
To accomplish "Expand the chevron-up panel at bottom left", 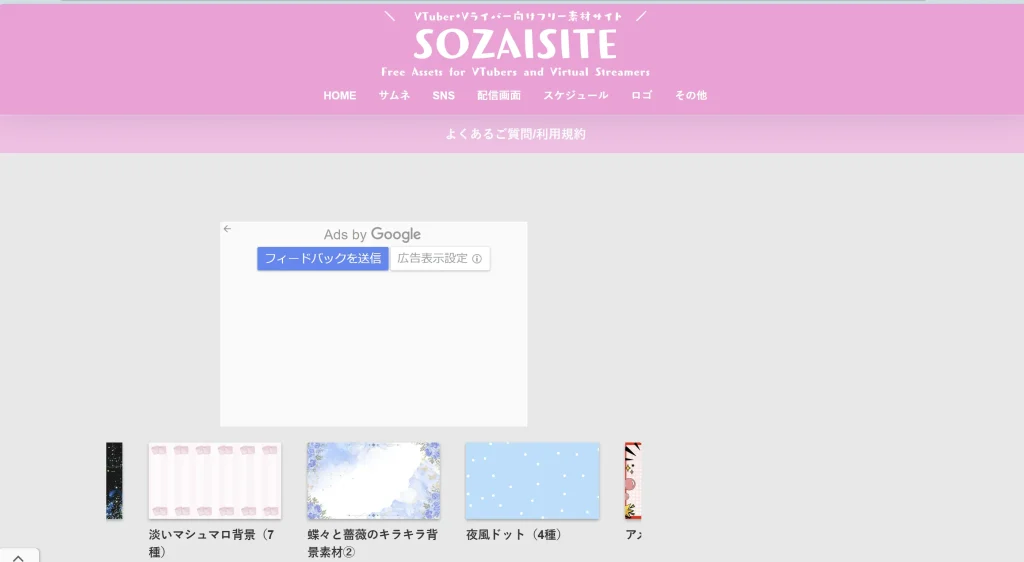I will [19, 555].
